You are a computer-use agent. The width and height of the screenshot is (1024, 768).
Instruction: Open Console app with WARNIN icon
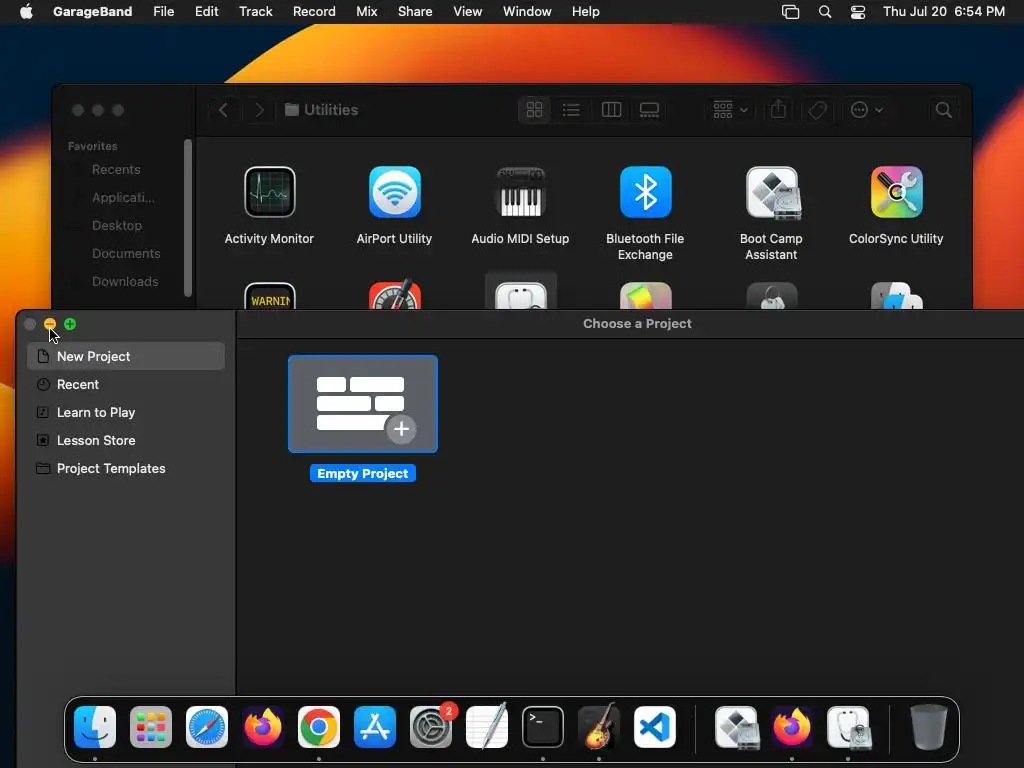(x=270, y=296)
